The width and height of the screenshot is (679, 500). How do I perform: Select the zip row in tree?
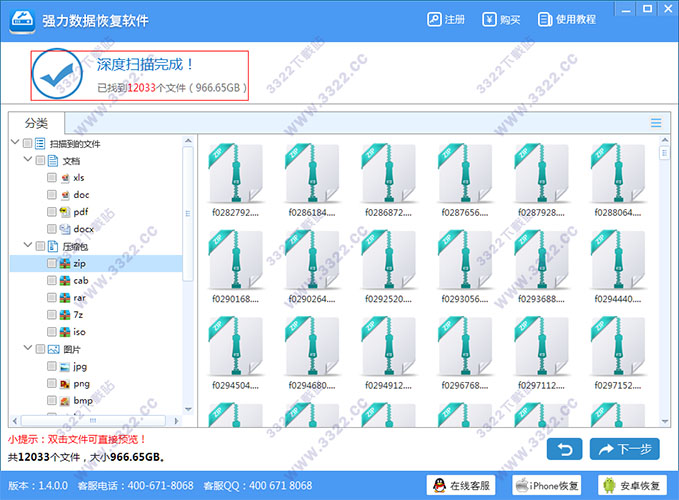(x=96, y=263)
